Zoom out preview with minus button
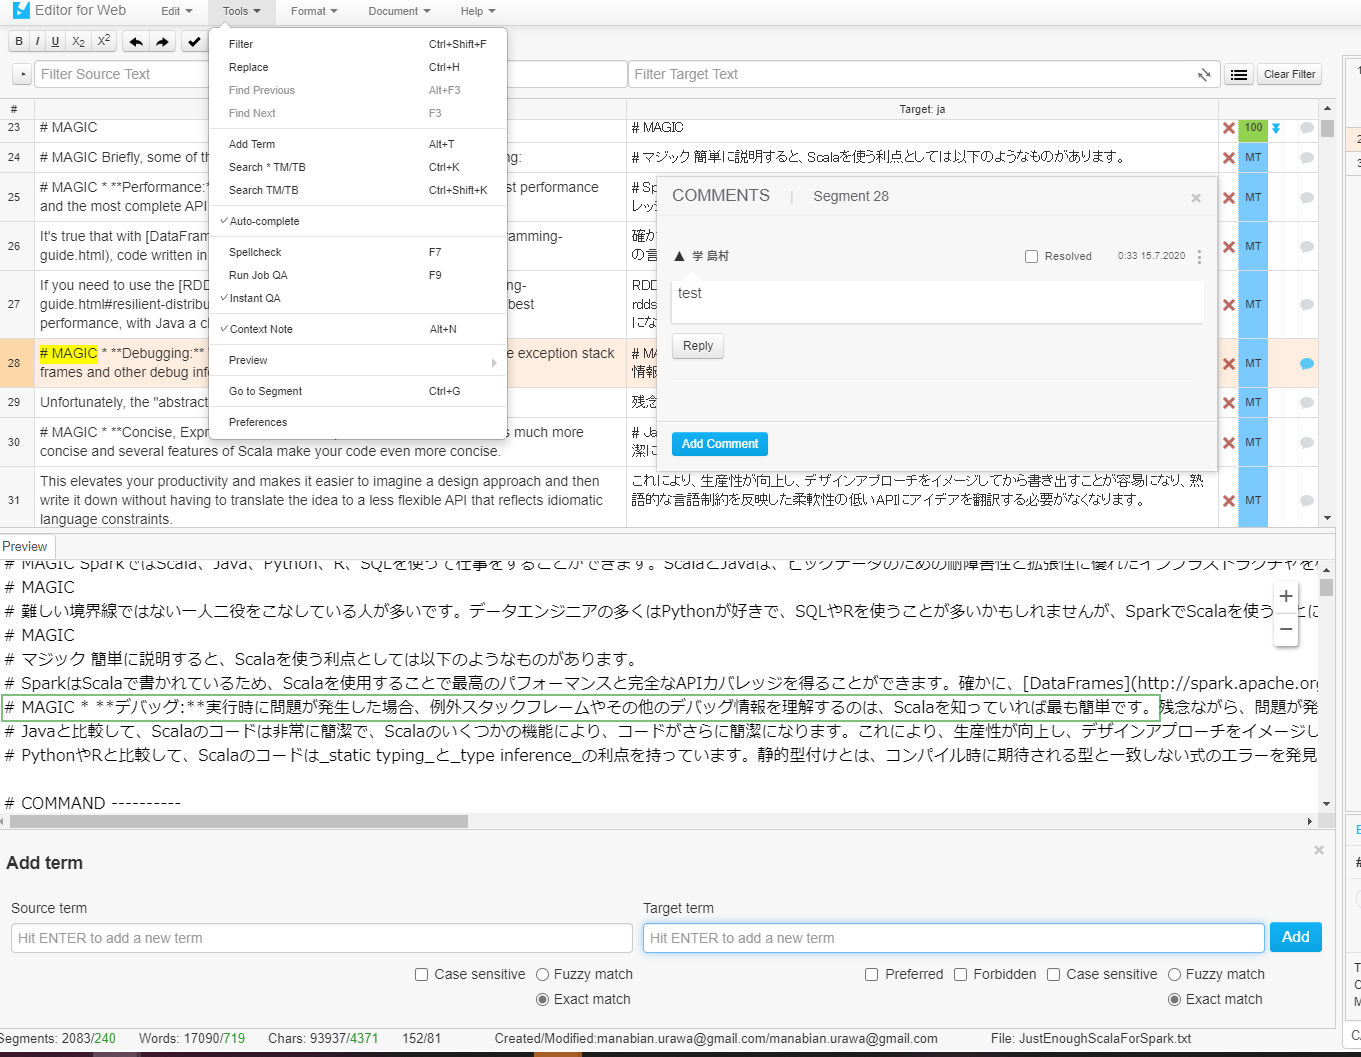The height and width of the screenshot is (1057, 1361). [x=1286, y=630]
